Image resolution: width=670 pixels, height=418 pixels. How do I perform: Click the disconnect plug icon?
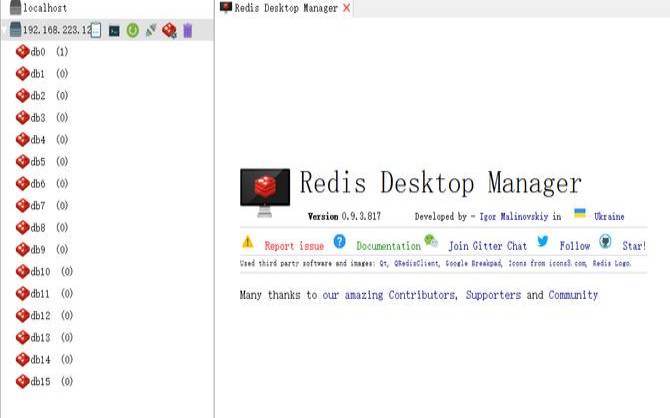[x=150, y=31]
